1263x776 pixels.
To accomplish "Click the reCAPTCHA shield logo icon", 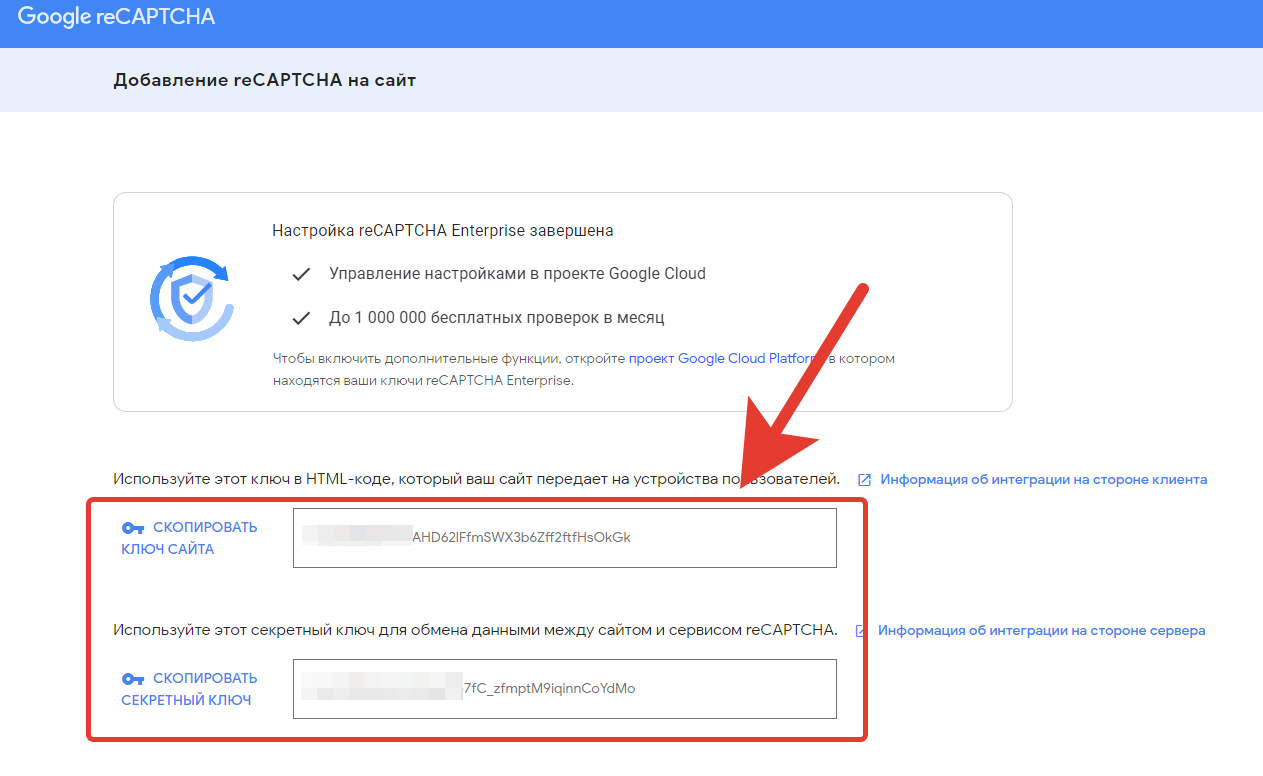I will 191,297.
